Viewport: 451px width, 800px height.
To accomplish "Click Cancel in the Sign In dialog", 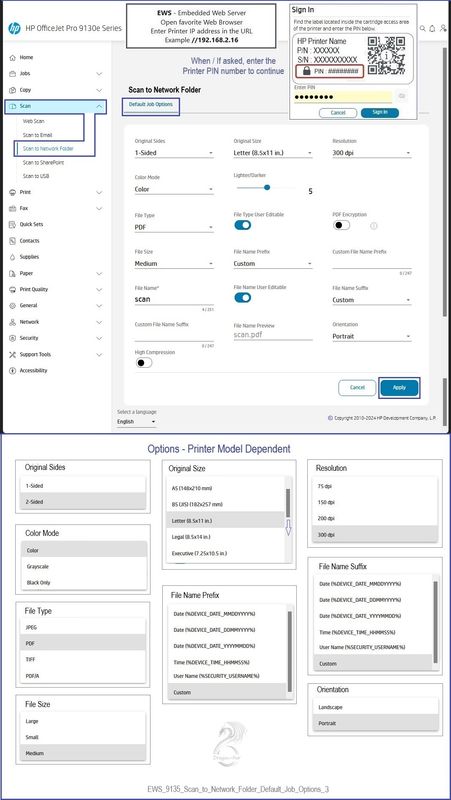I will 338,112.
